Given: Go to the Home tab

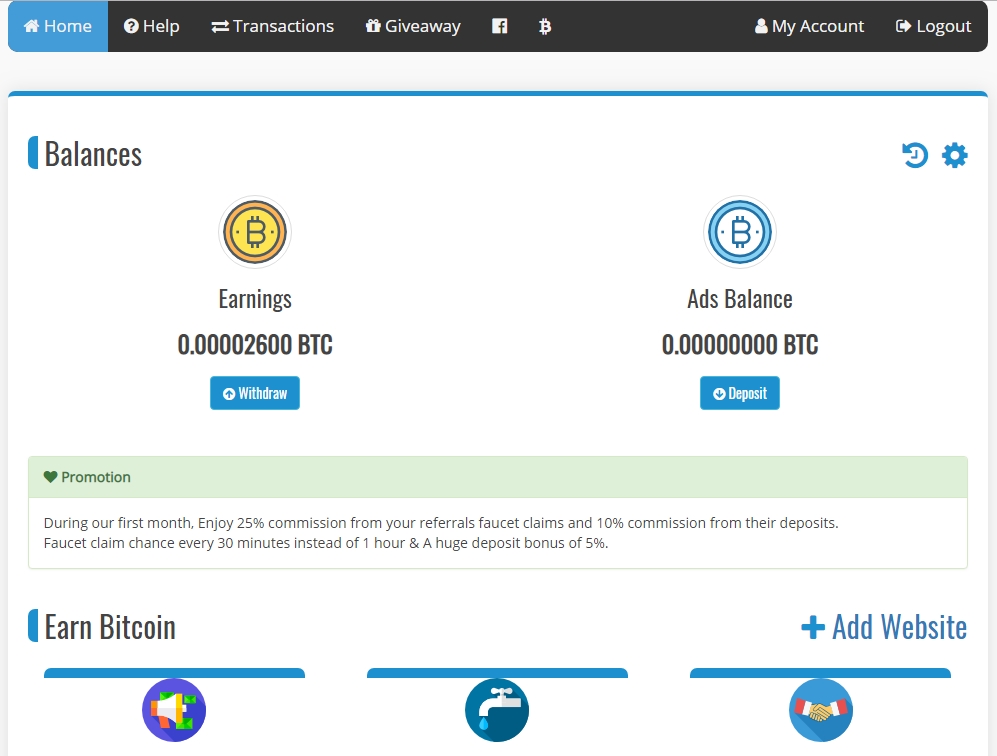Looking at the screenshot, I should [58, 26].
